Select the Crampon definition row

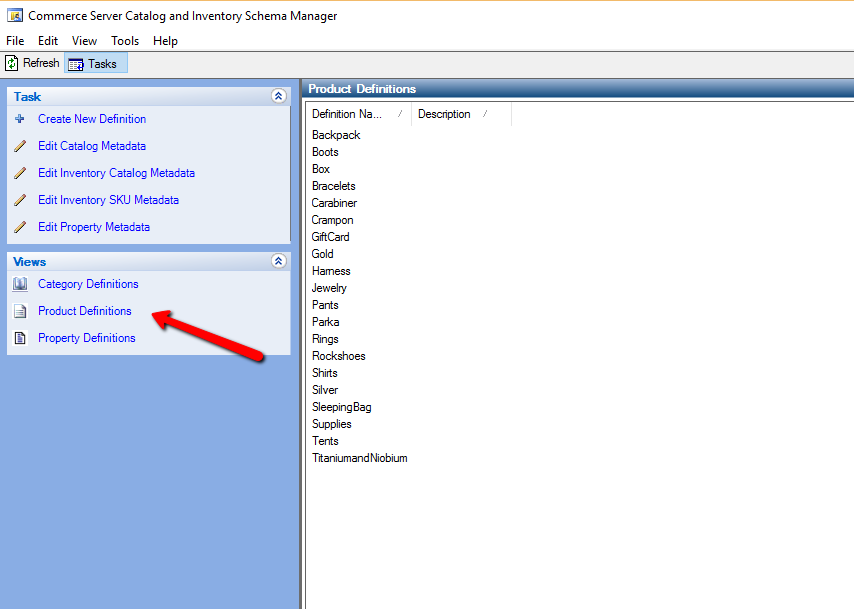click(x=332, y=220)
